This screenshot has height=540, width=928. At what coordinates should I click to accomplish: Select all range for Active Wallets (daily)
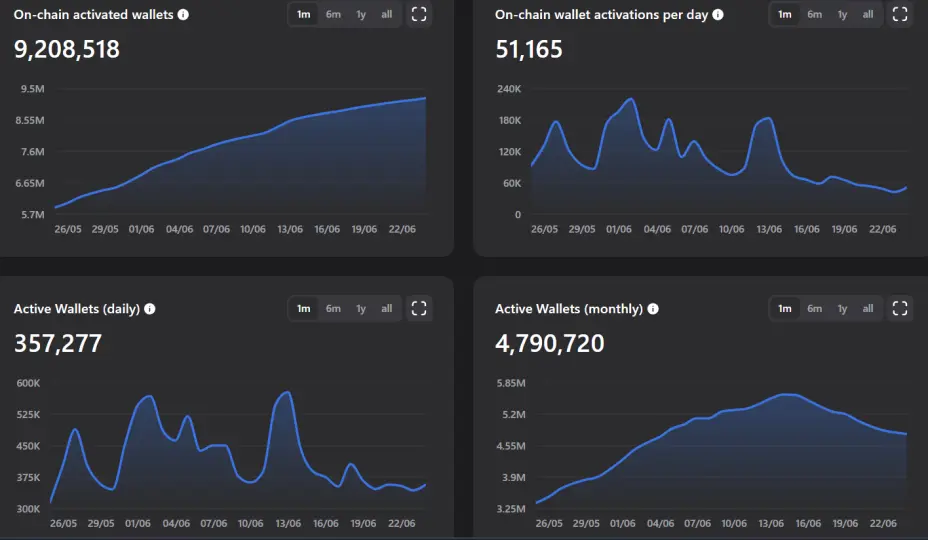386,308
